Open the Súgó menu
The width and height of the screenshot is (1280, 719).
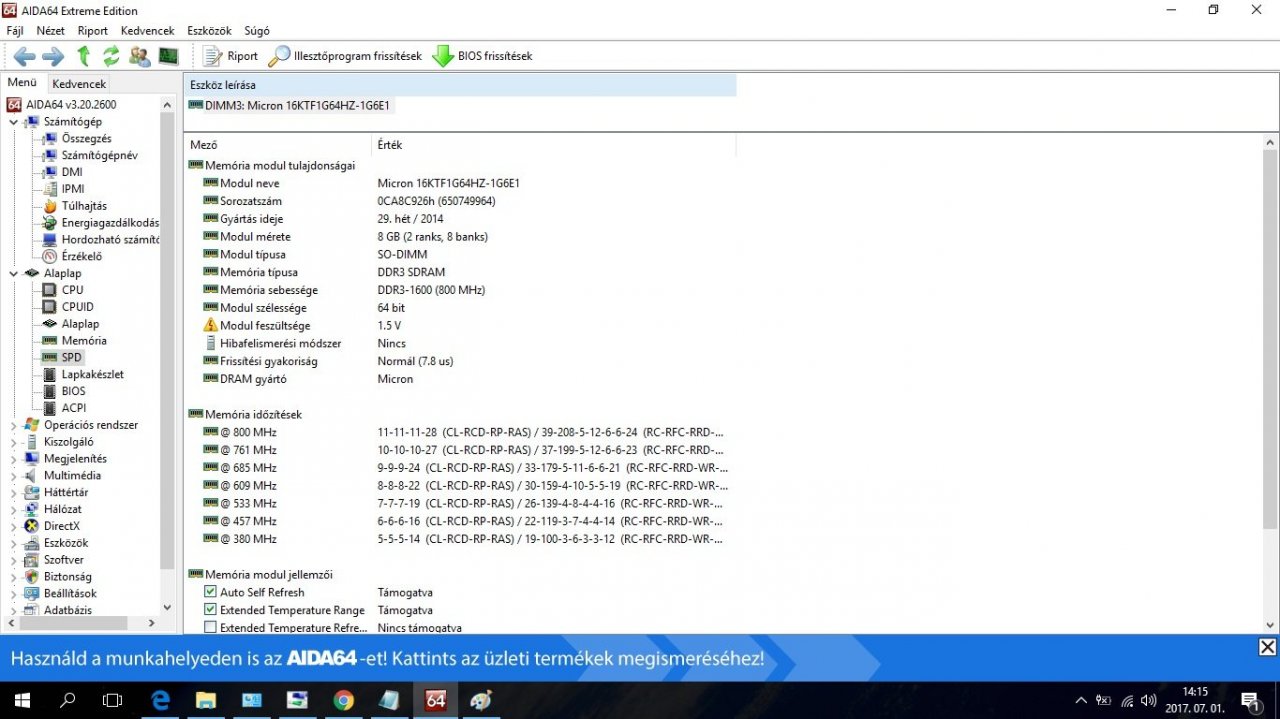click(257, 31)
